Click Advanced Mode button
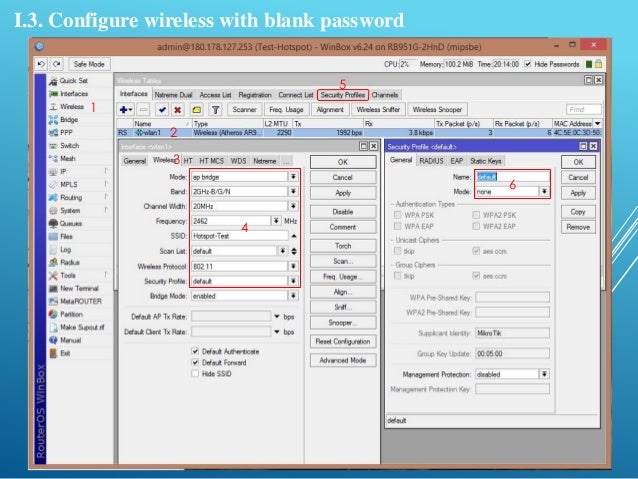This screenshot has height=479, width=638. point(343,360)
